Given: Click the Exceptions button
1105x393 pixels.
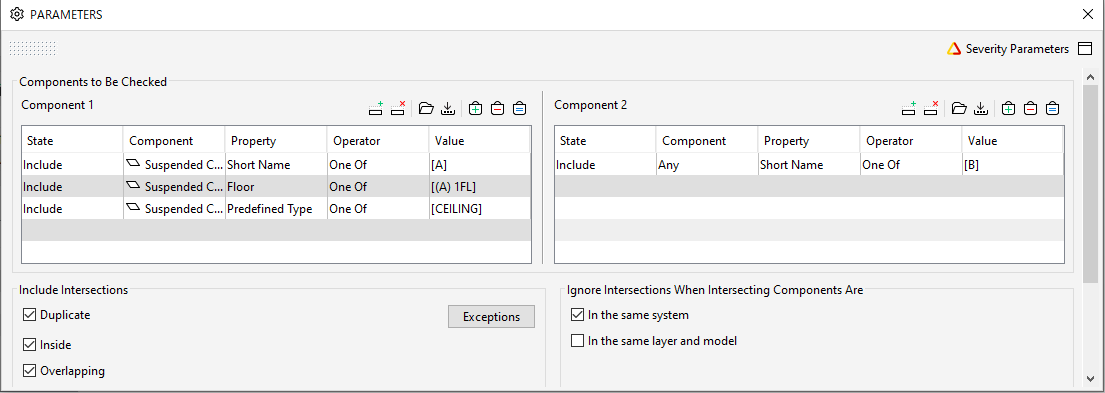Looking at the screenshot, I should 491,317.
